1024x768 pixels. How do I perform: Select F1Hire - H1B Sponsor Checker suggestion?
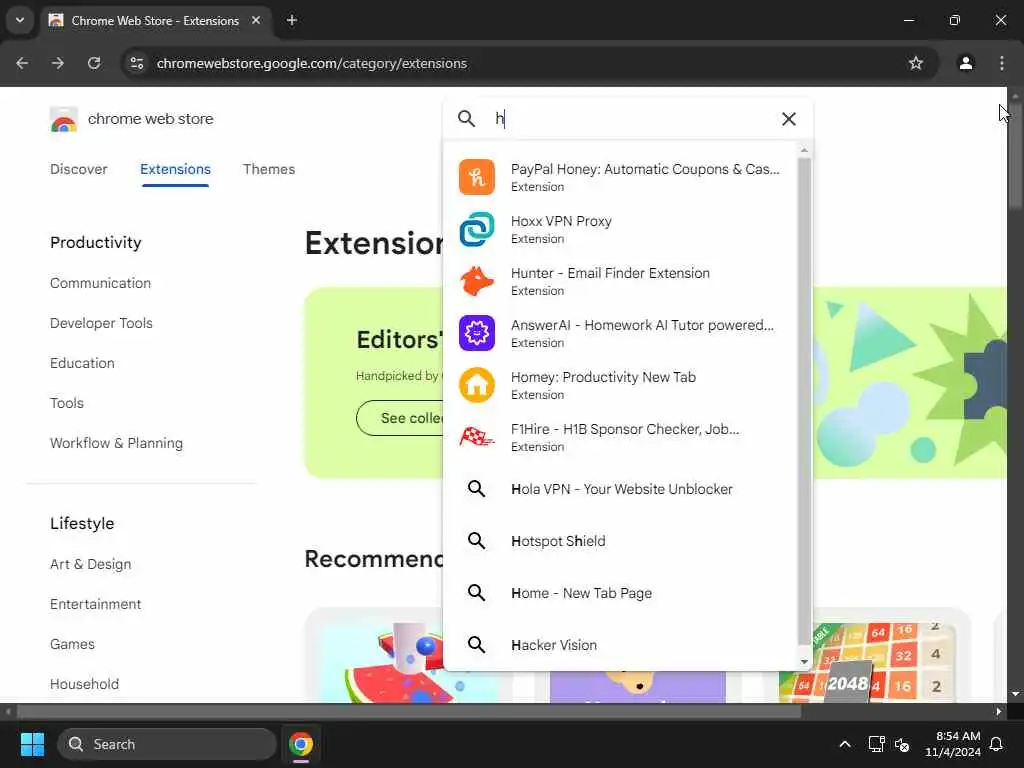pos(620,437)
